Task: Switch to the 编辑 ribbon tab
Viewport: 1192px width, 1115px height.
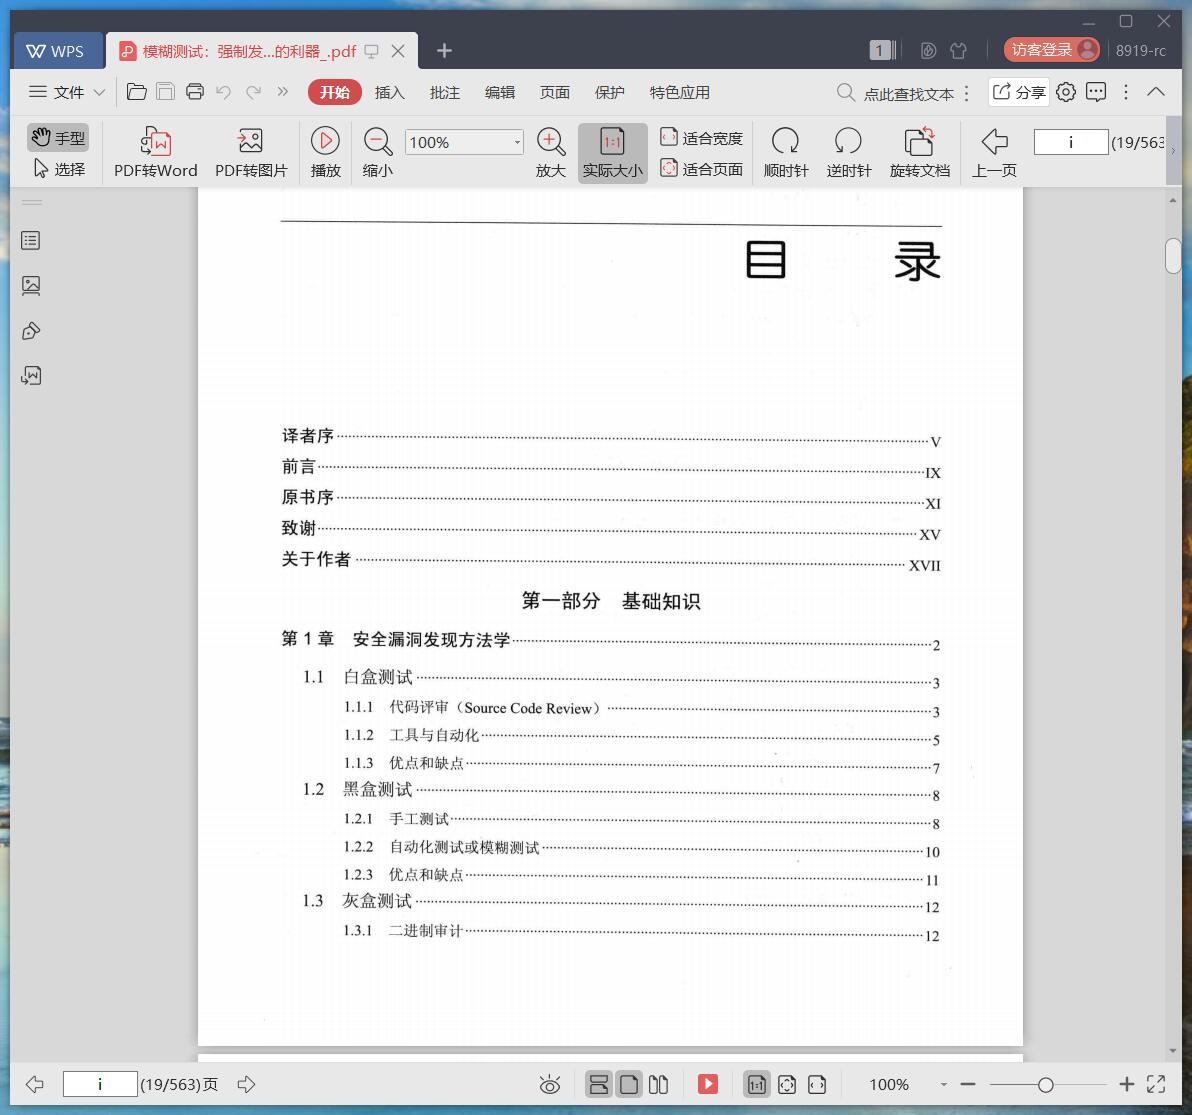Action: click(x=499, y=92)
